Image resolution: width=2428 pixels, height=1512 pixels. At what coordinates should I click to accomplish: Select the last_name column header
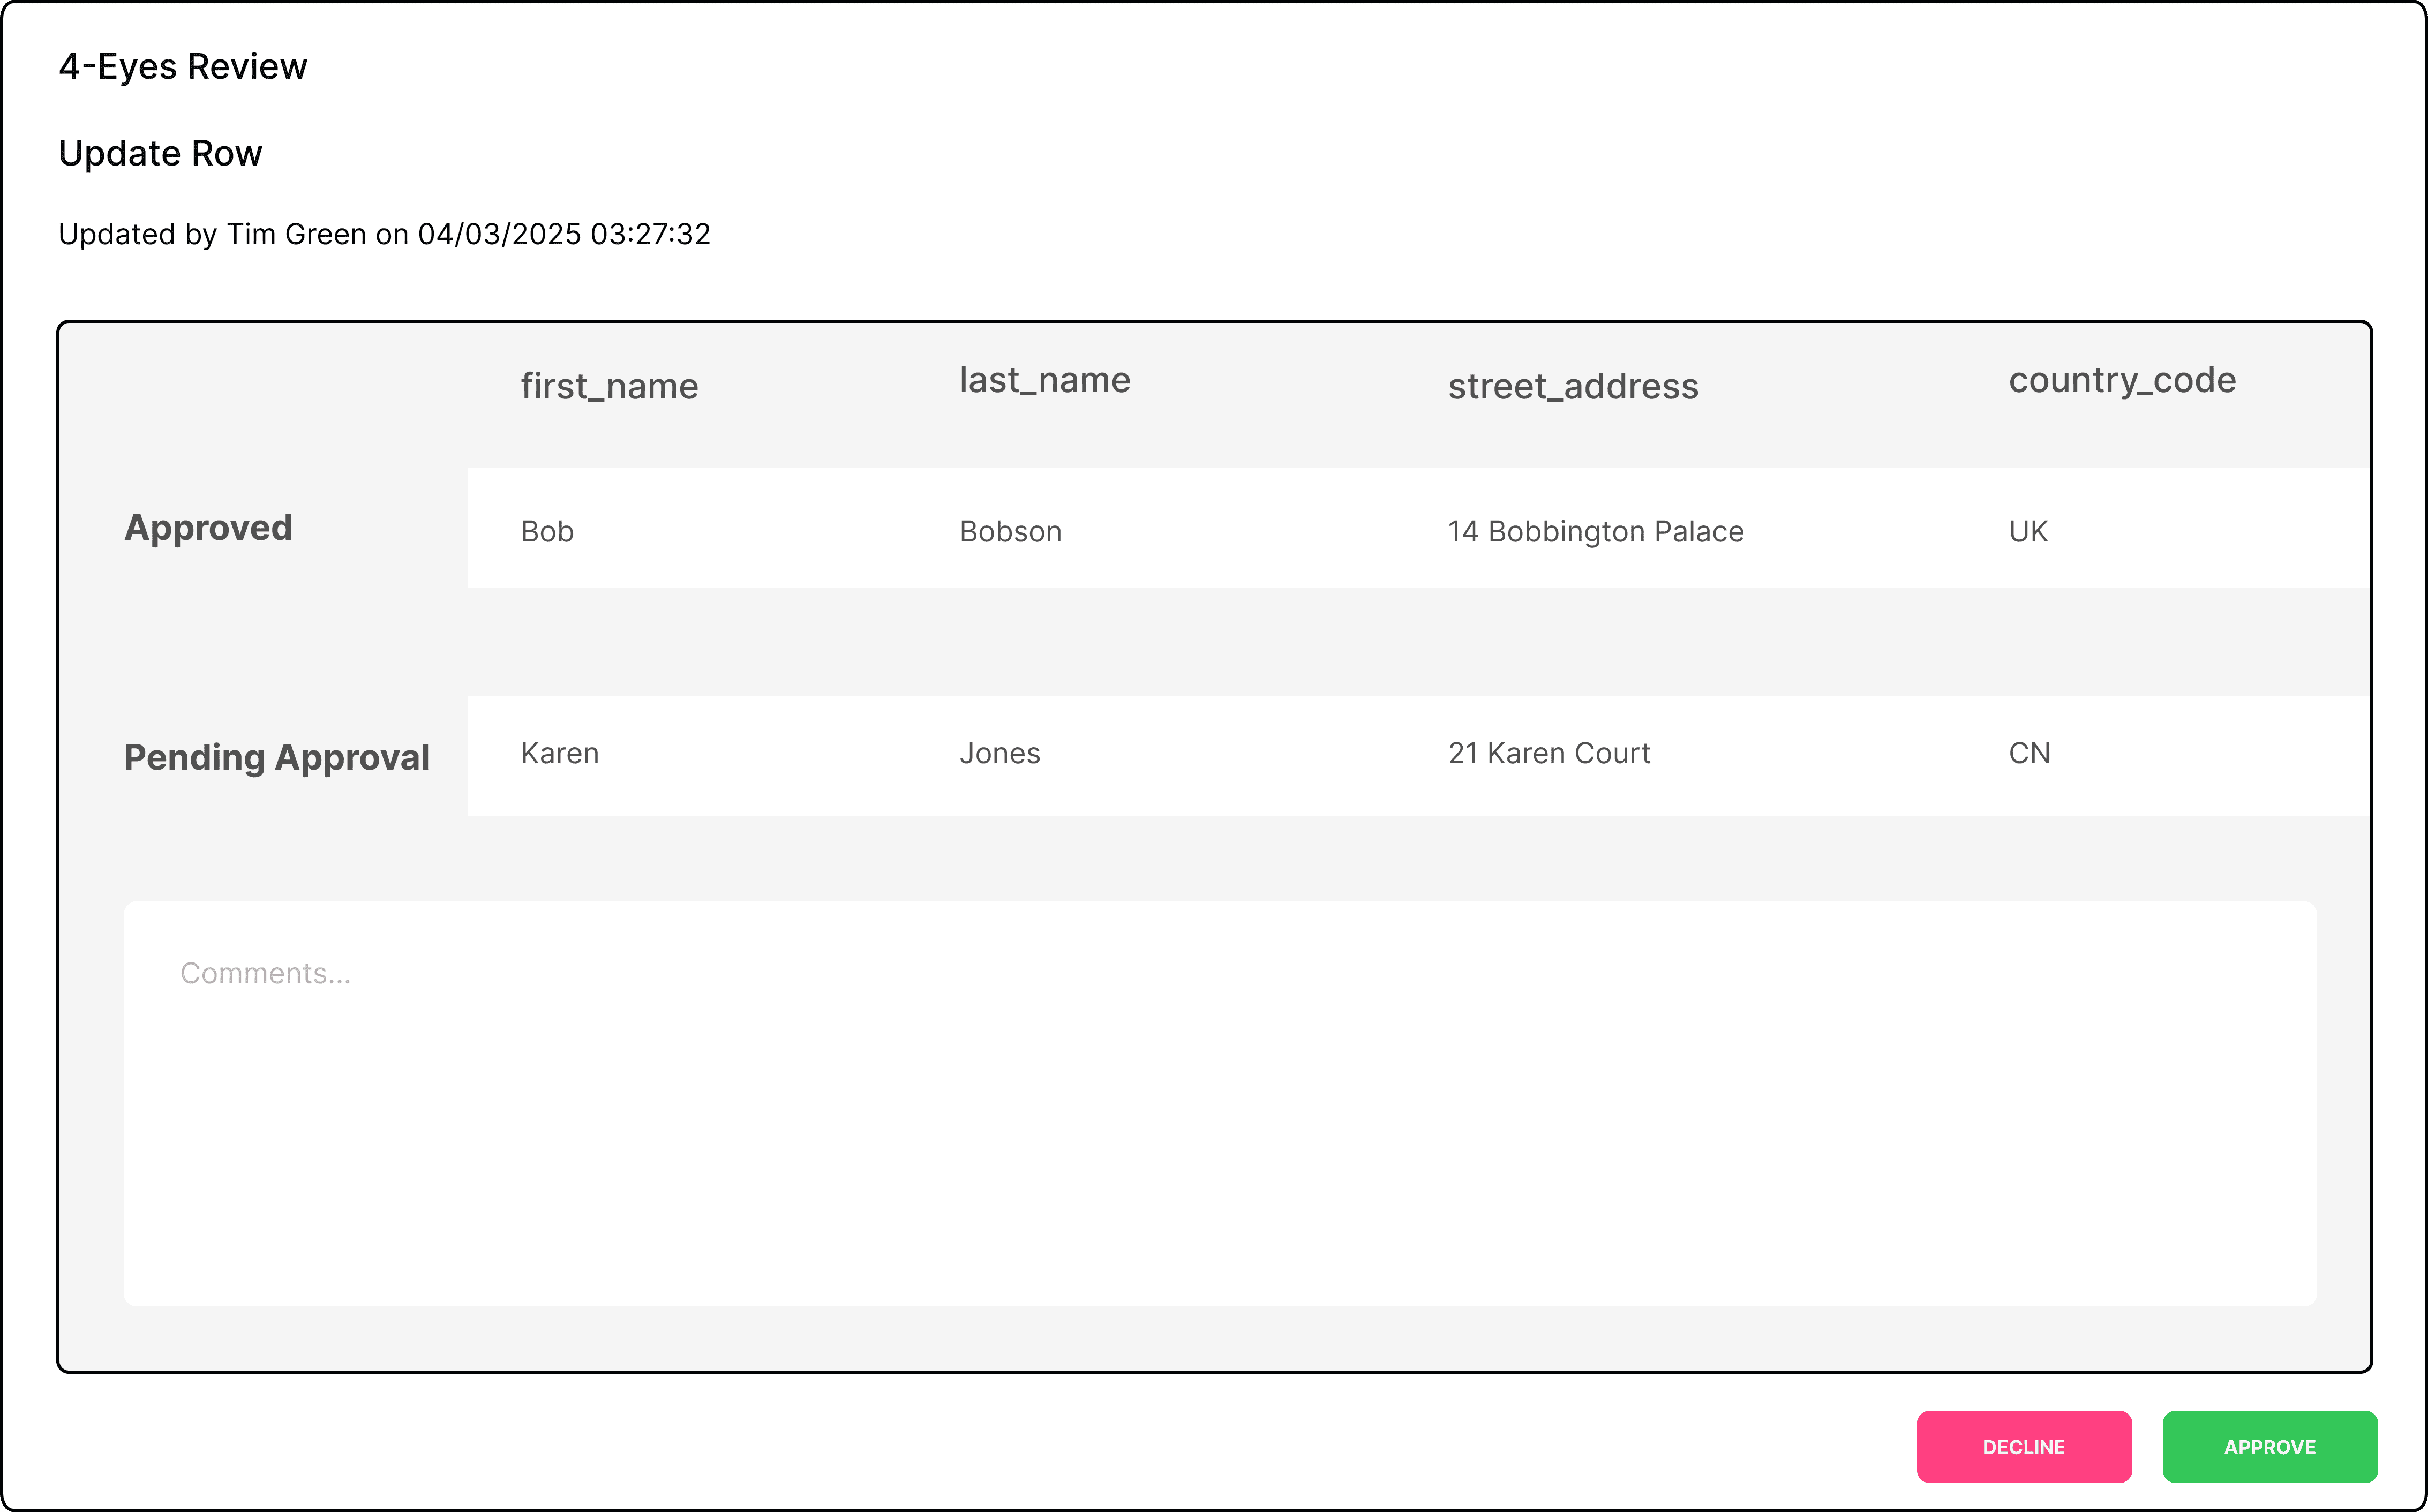pyautogui.click(x=1044, y=380)
